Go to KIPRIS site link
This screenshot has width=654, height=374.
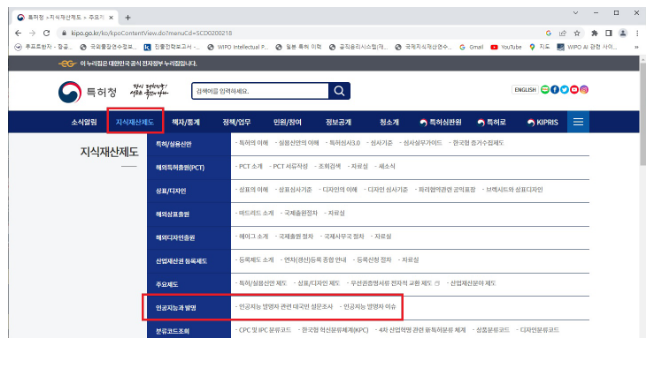coord(543,122)
